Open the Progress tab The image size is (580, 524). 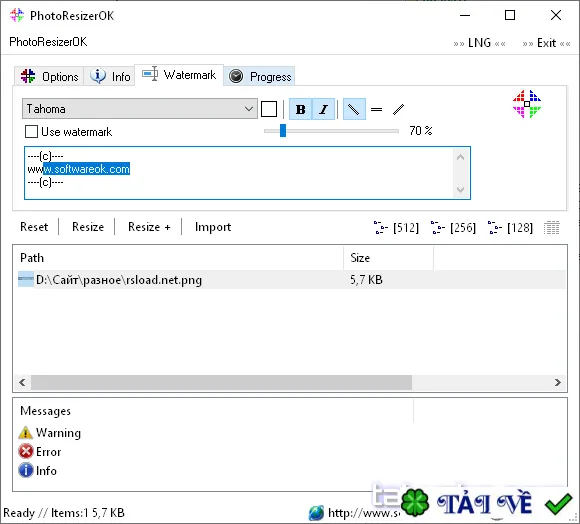(259, 77)
